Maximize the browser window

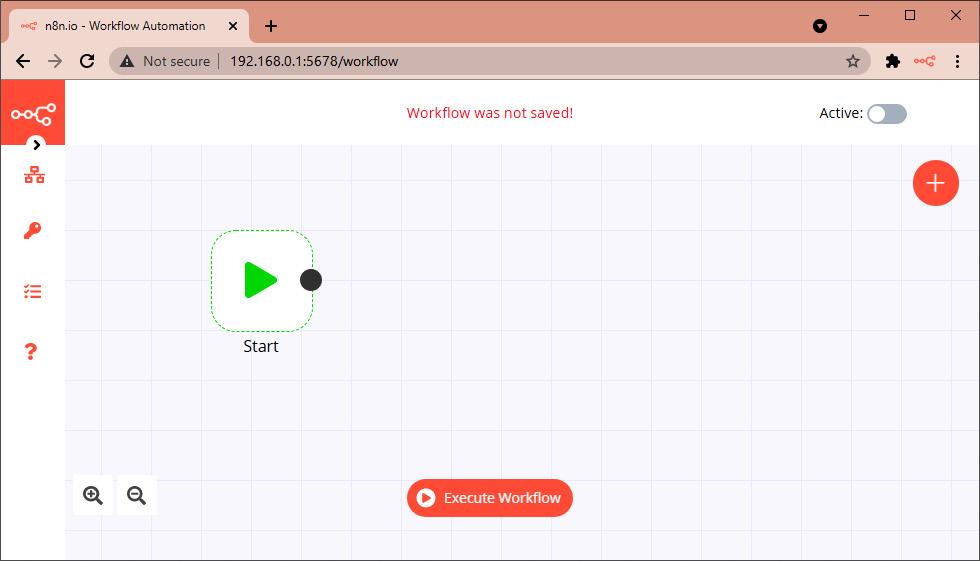[910, 16]
